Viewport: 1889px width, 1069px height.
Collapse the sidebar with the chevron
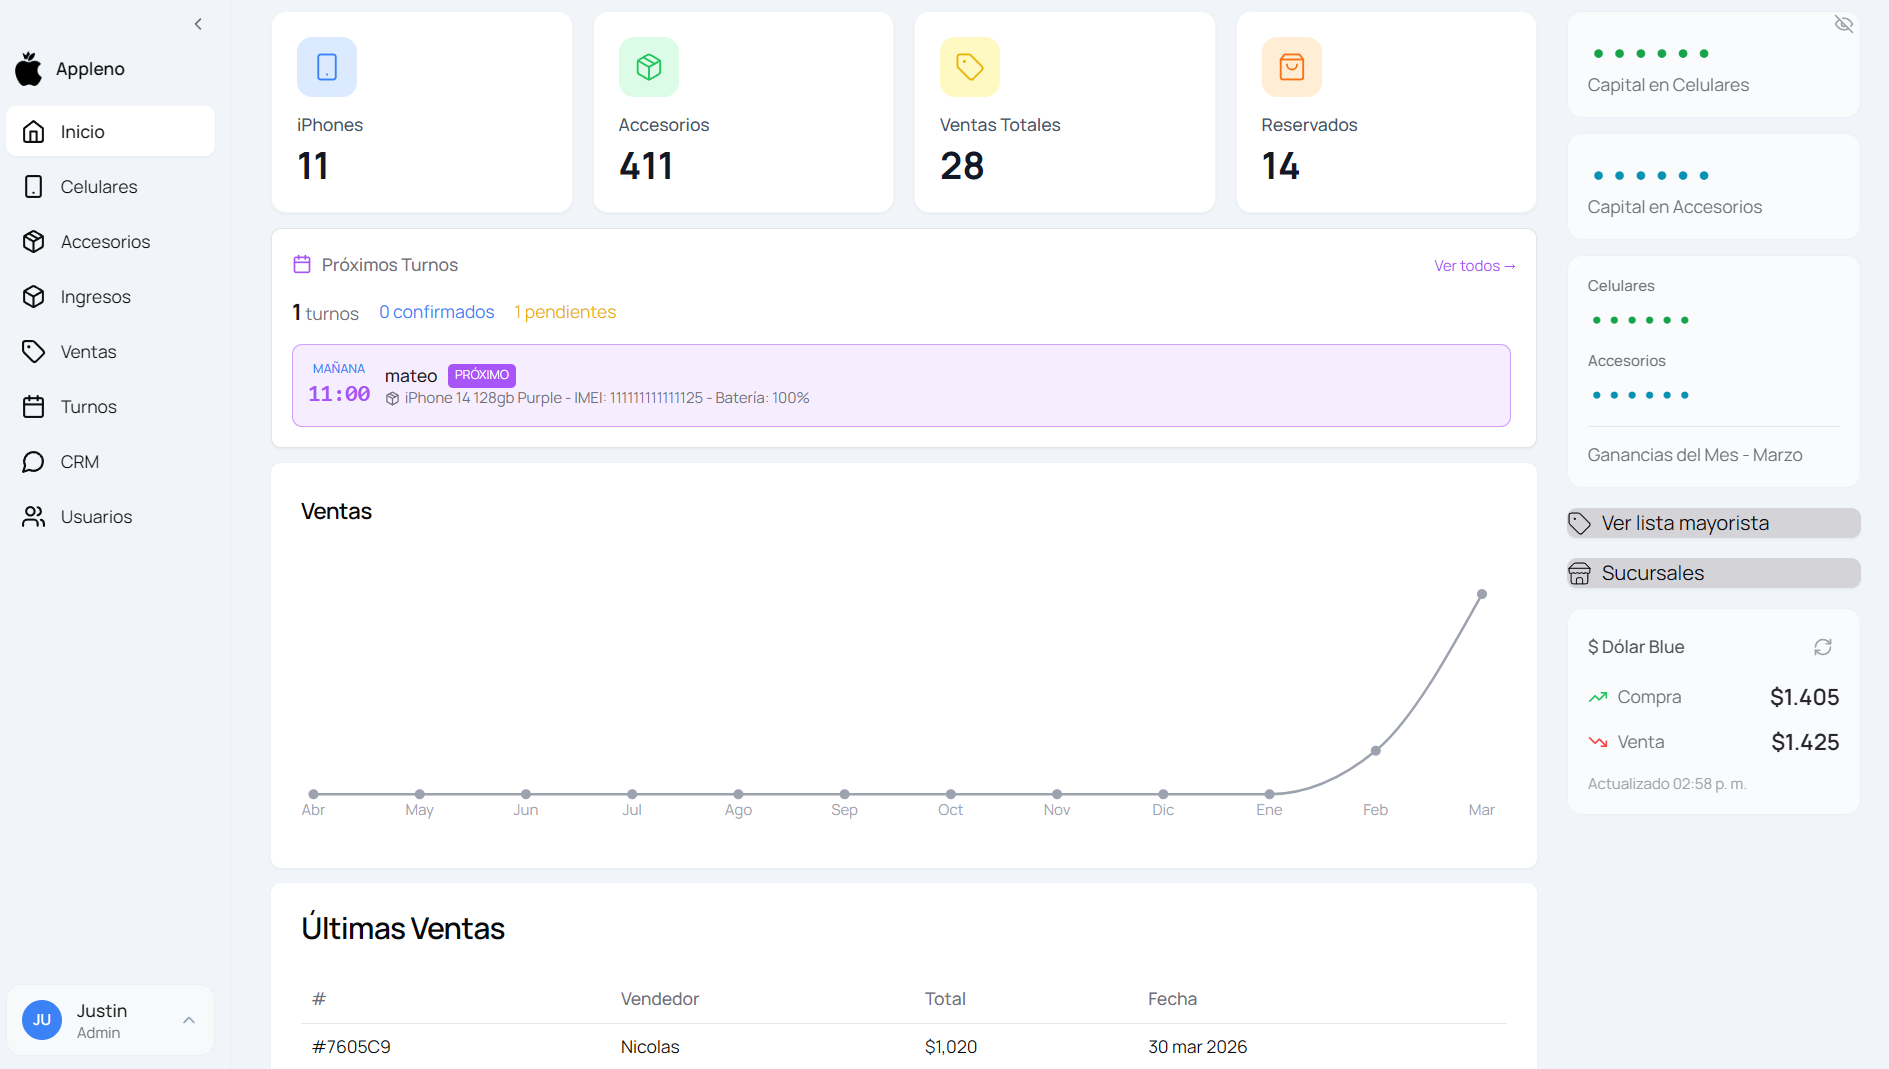pyautogui.click(x=198, y=24)
